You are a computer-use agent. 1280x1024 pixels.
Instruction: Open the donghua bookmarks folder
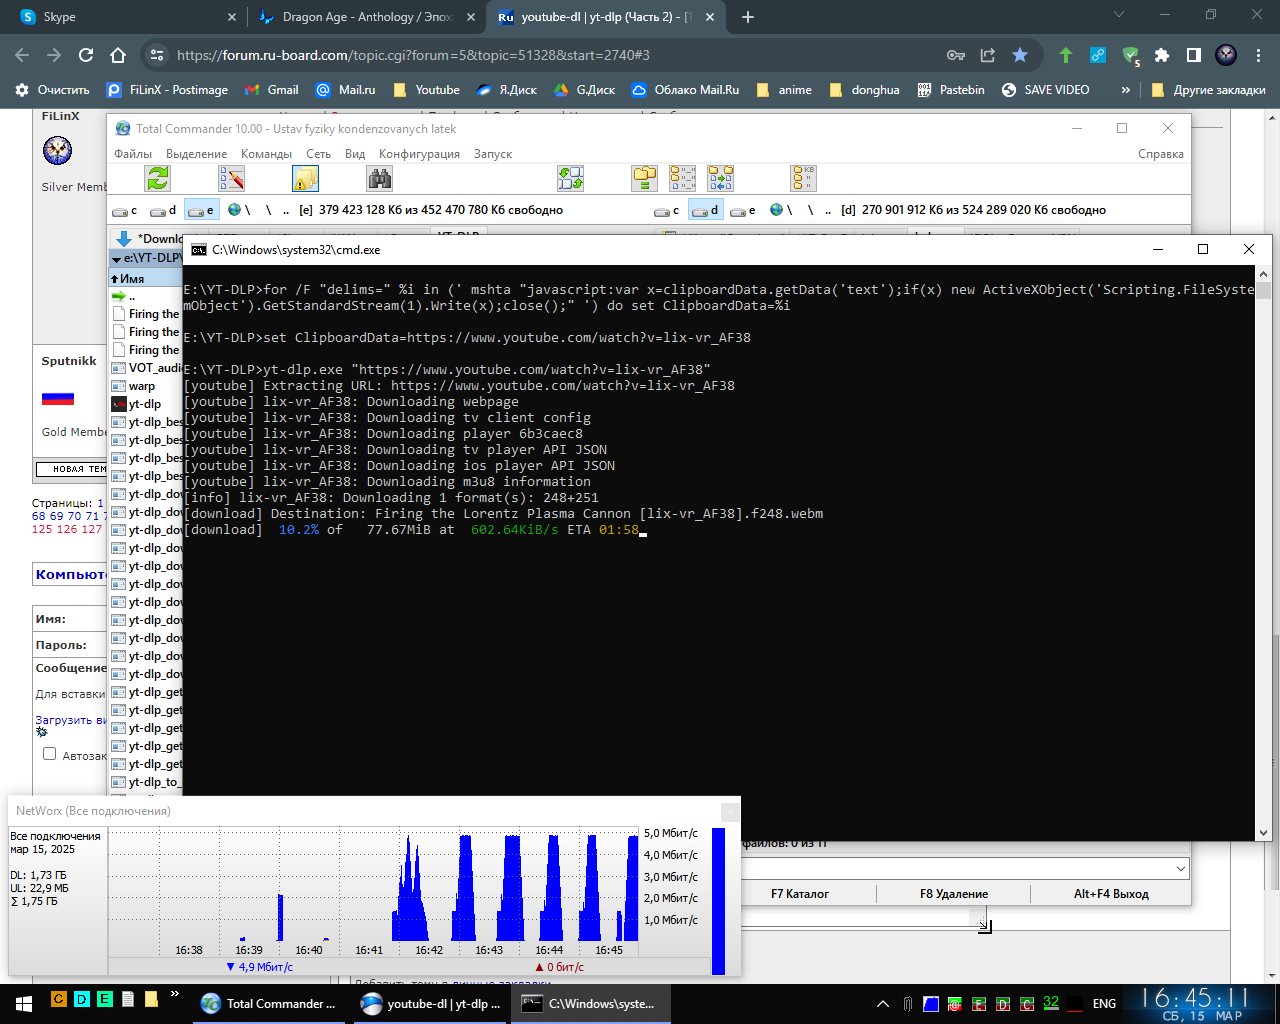click(864, 90)
